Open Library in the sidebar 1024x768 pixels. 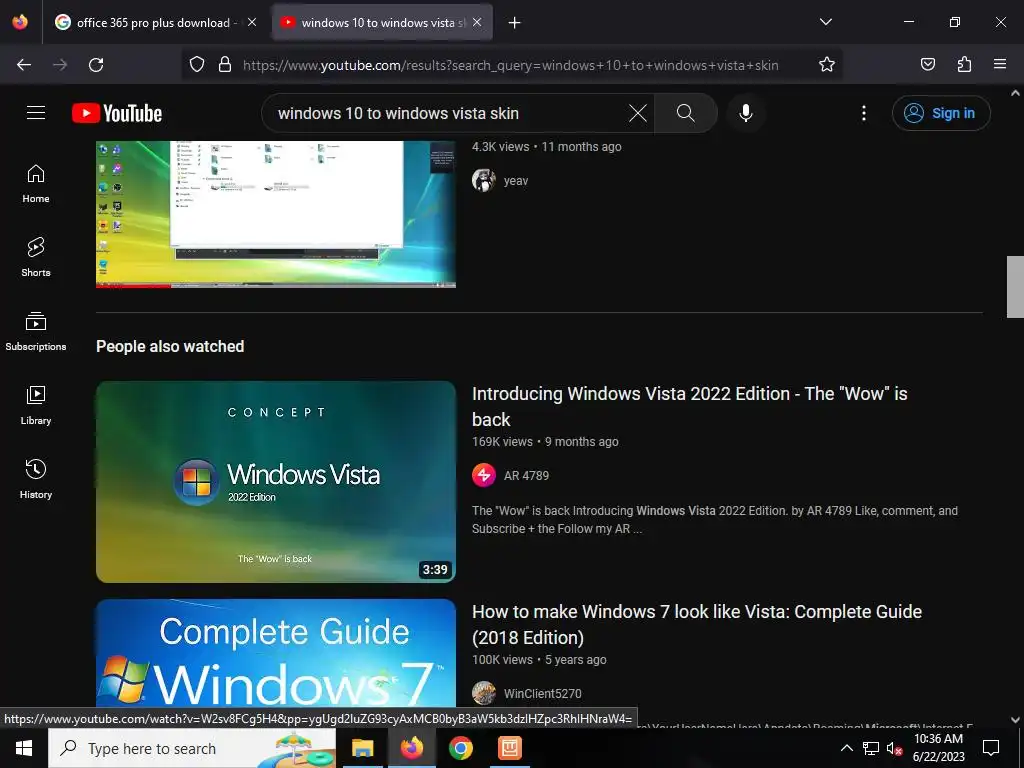point(36,406)
